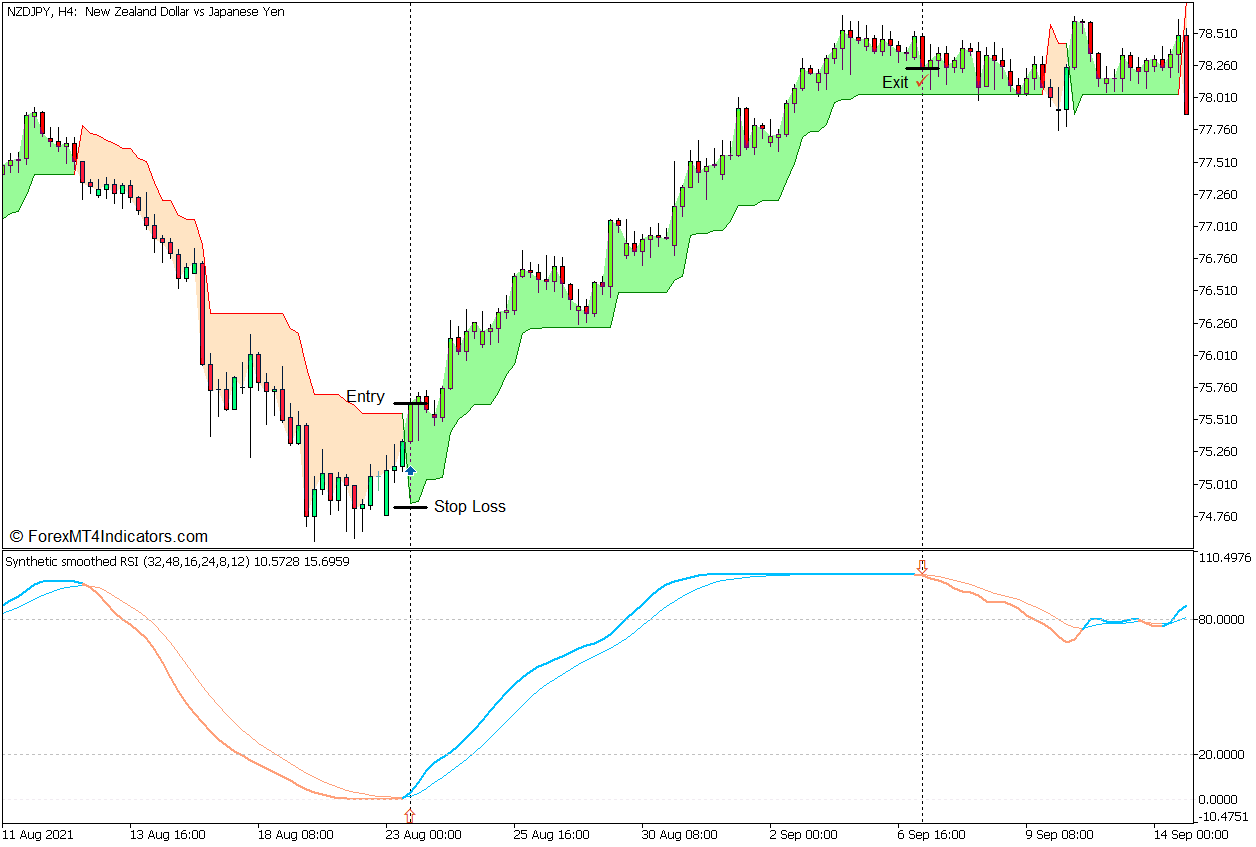
Task: Click the 11 Aug 2021 date label
Action: pyautogui.click(x=38, y=834)
